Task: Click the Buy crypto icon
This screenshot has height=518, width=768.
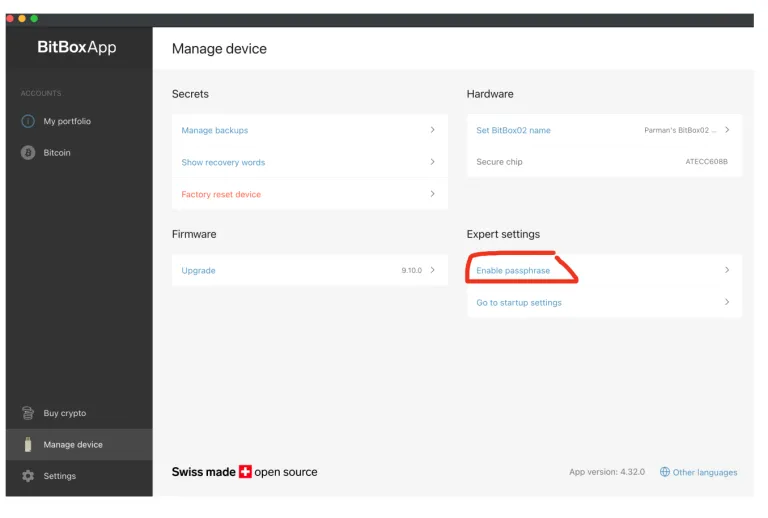Action: [x=28, y=413]
